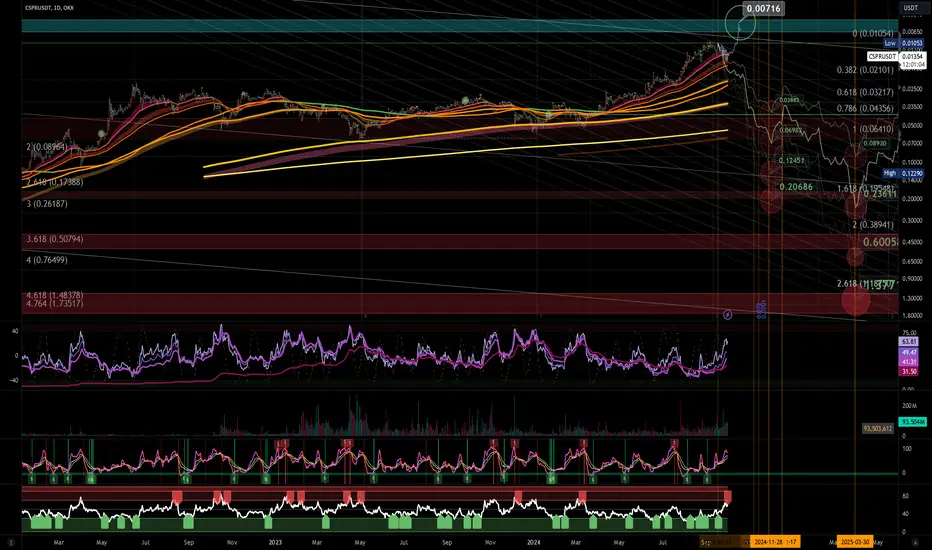Image resolution: width=932 pixels, height=550 pixels.
Task: Click the green 0.08920 projection label
Action: click(x=875, y=143)
